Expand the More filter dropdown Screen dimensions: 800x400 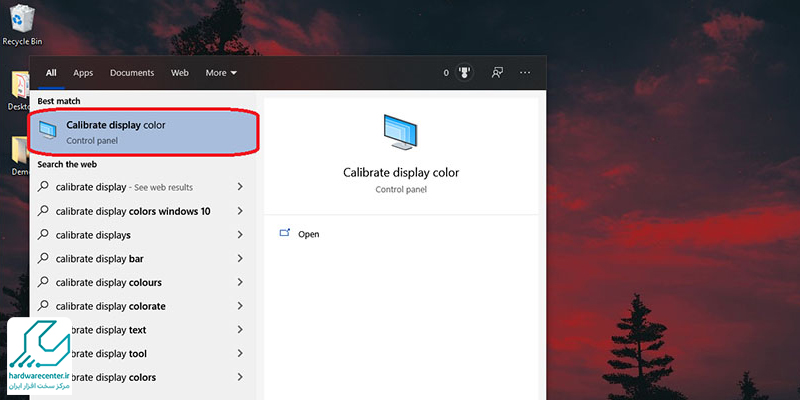(x=221, y=73)
